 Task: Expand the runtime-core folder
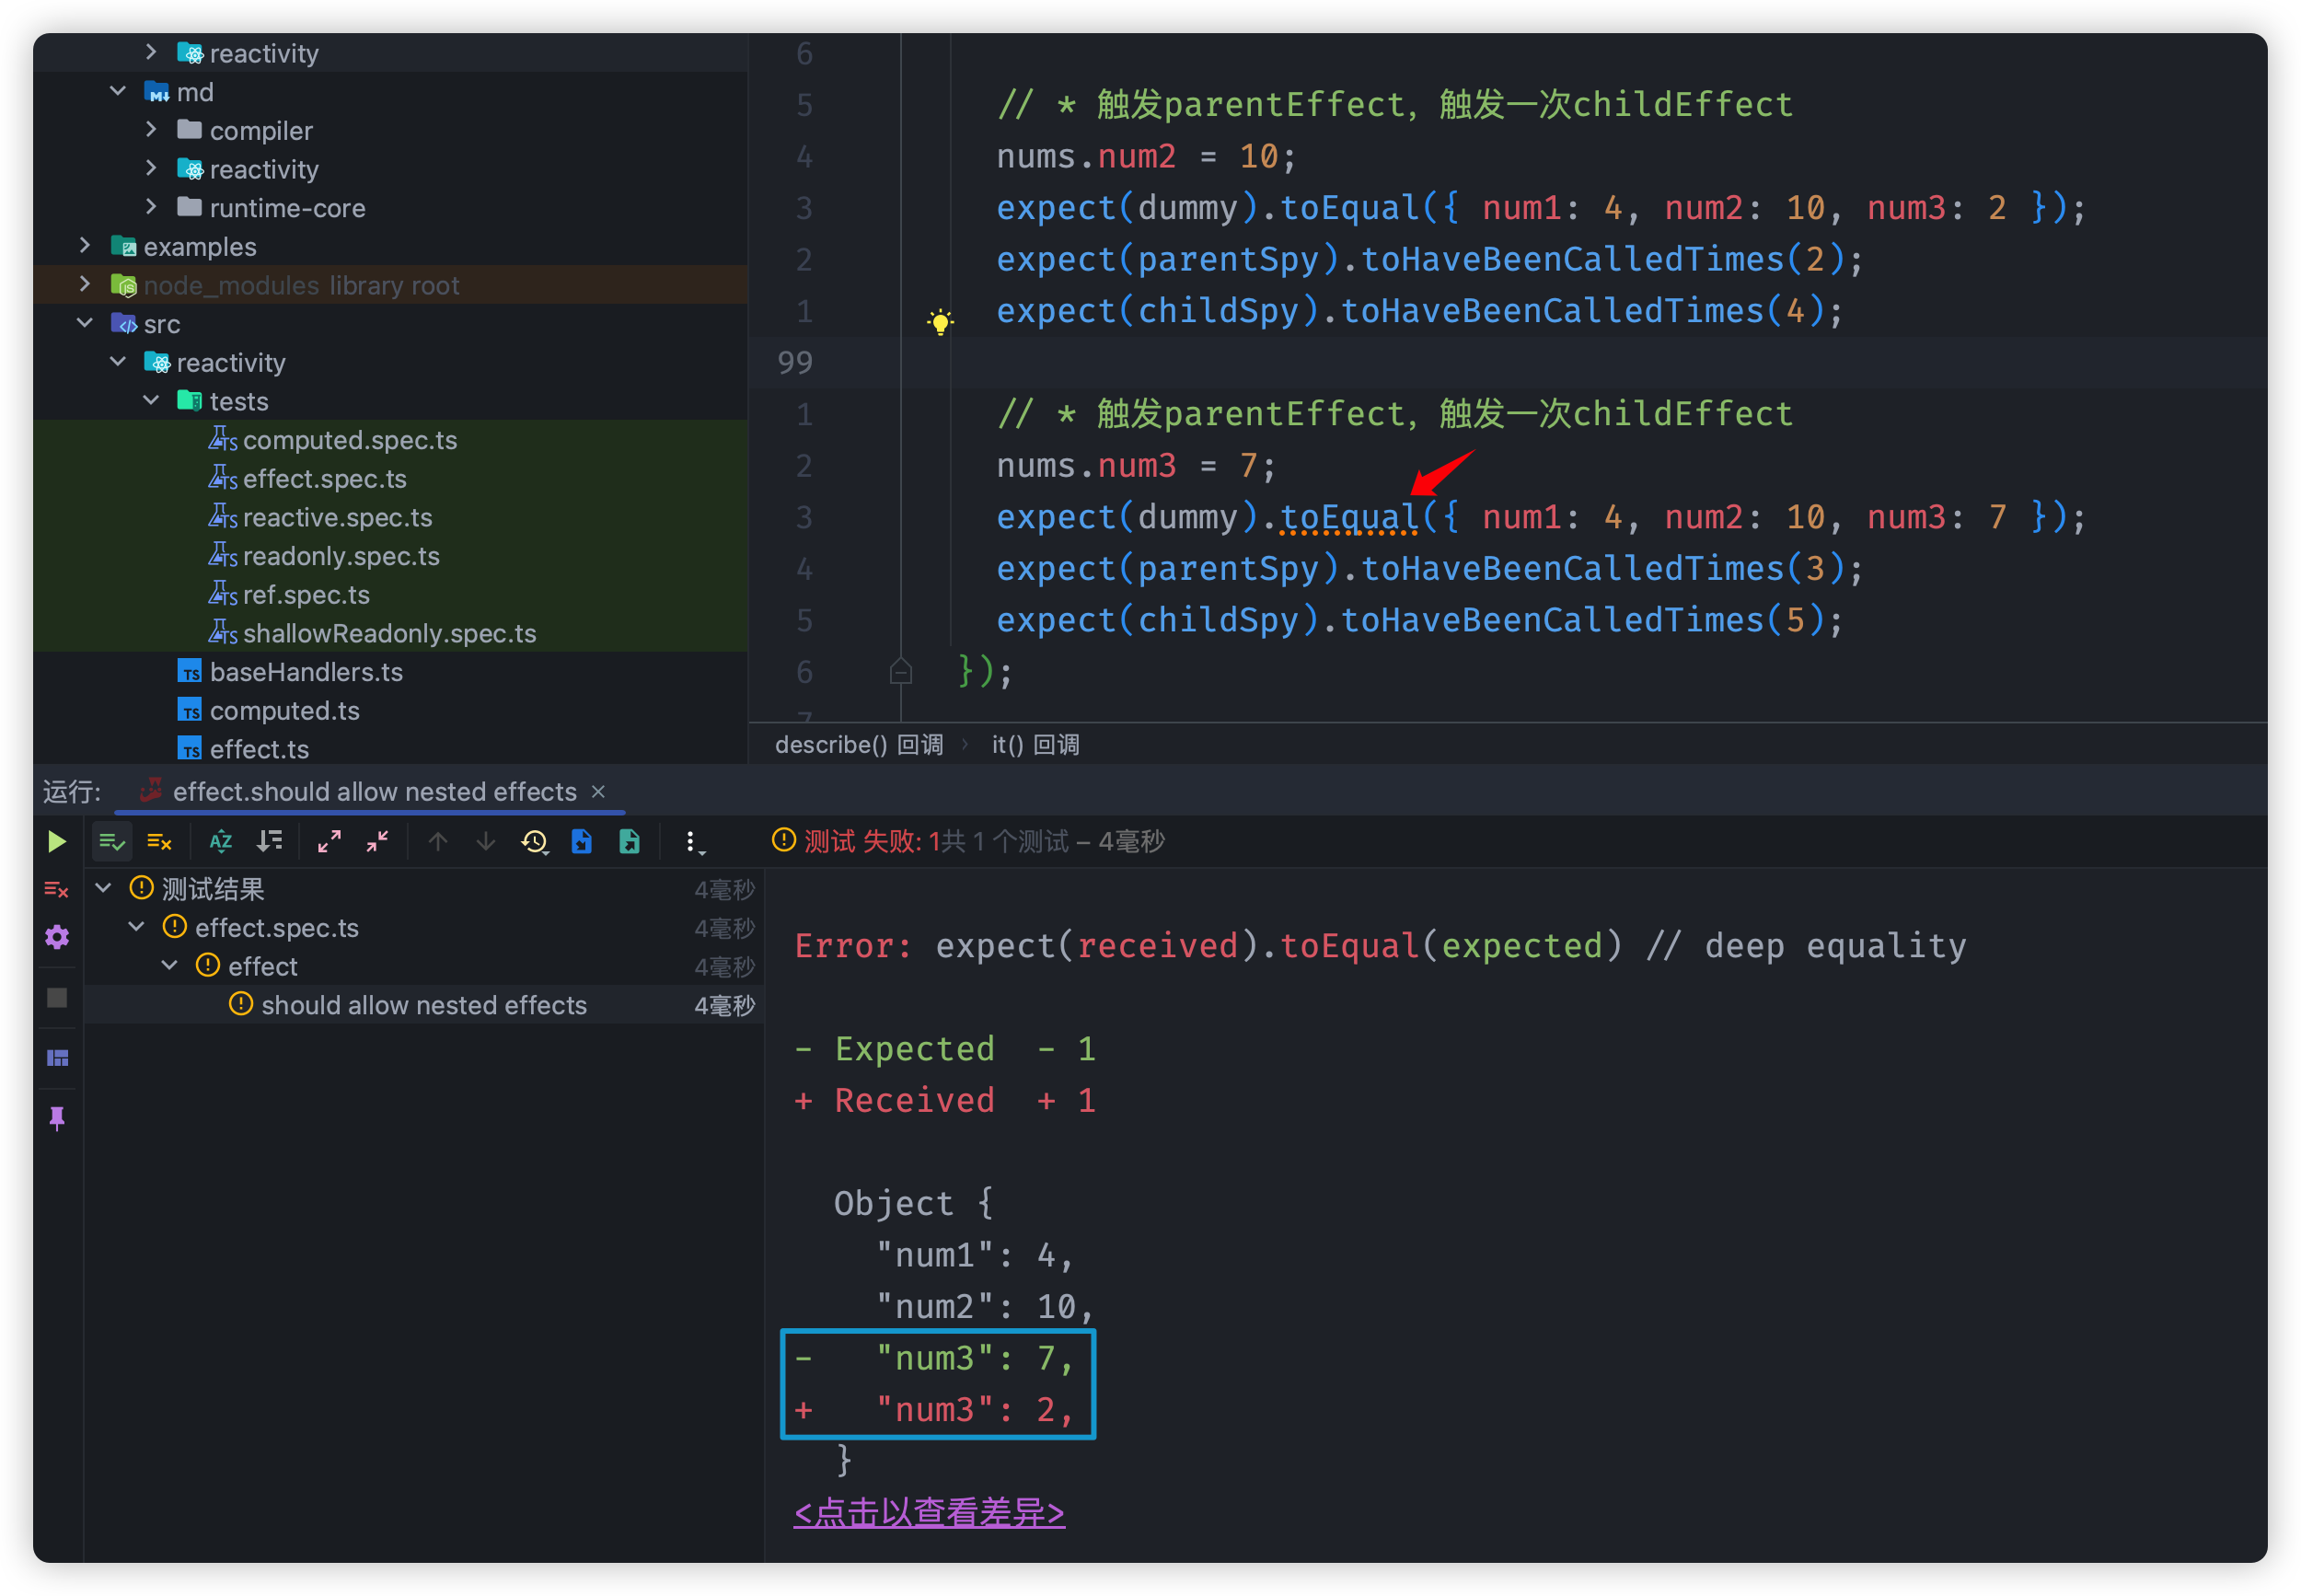click(151, 207)
